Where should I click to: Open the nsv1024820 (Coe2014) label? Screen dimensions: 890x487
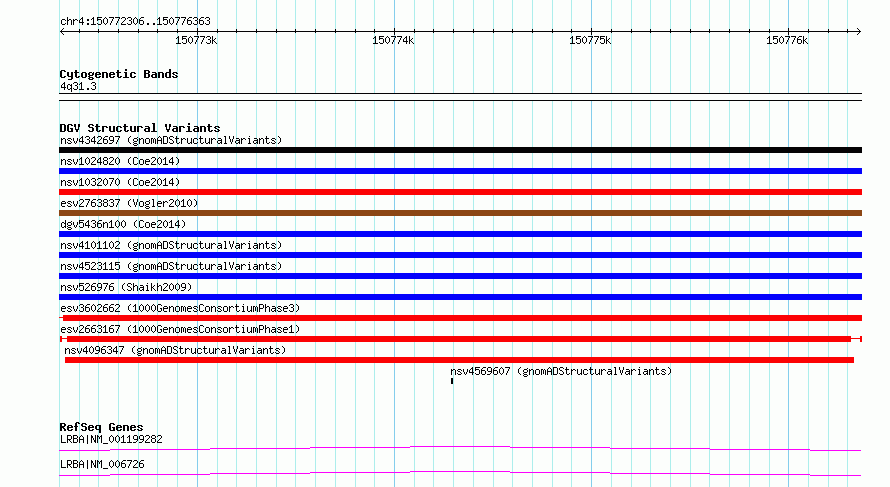[x=120, y=161]
